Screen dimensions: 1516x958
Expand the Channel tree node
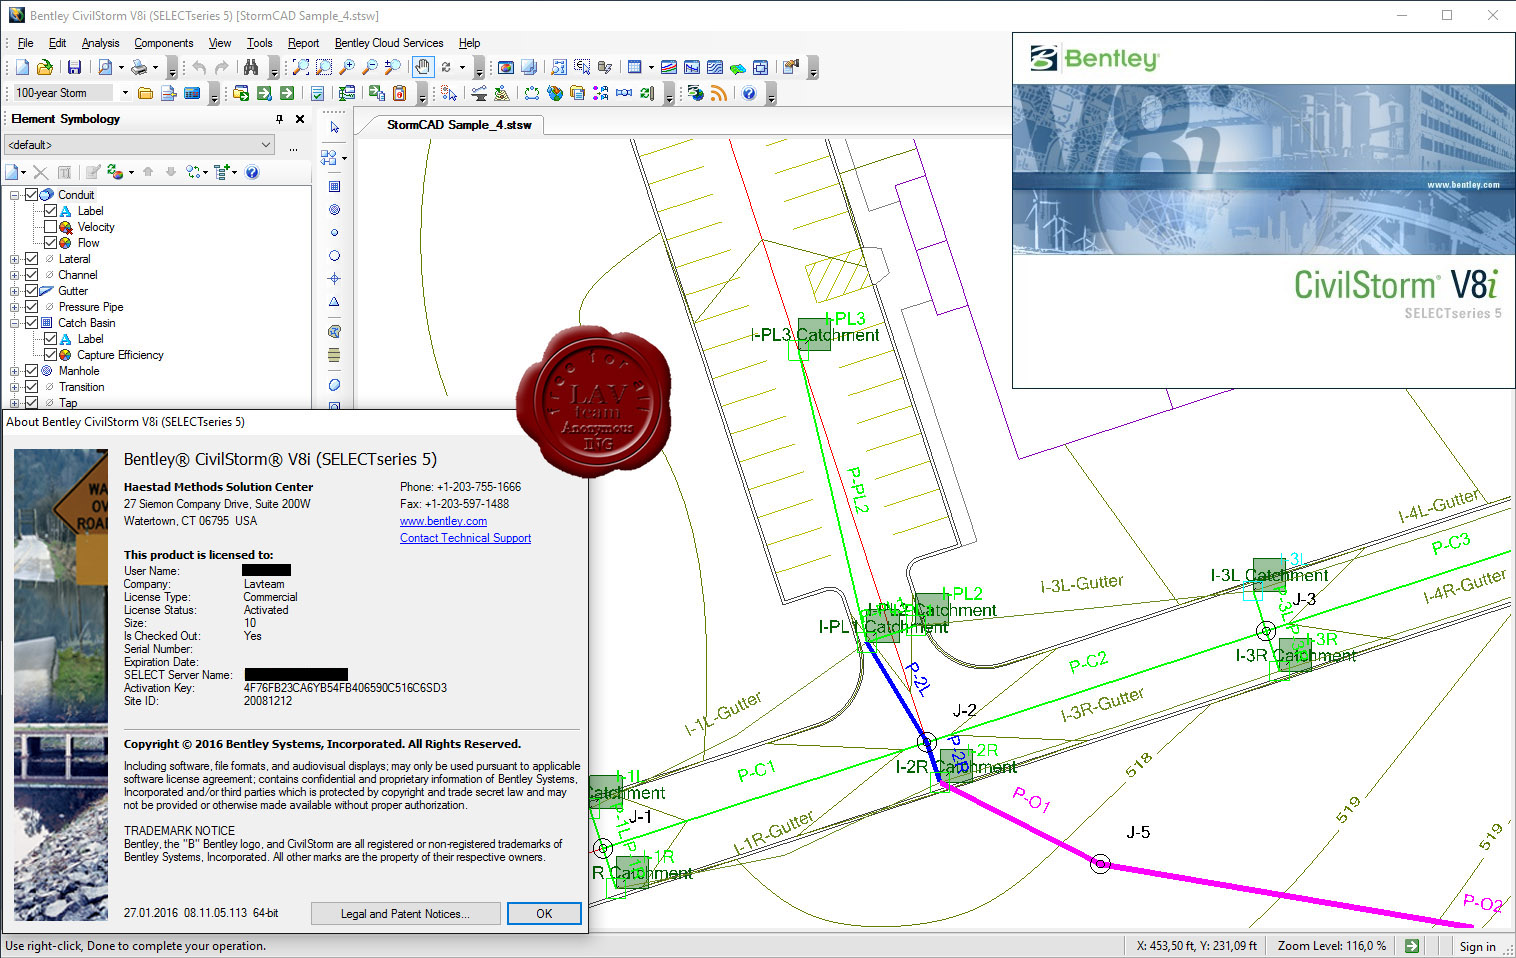tap(15, 275)
